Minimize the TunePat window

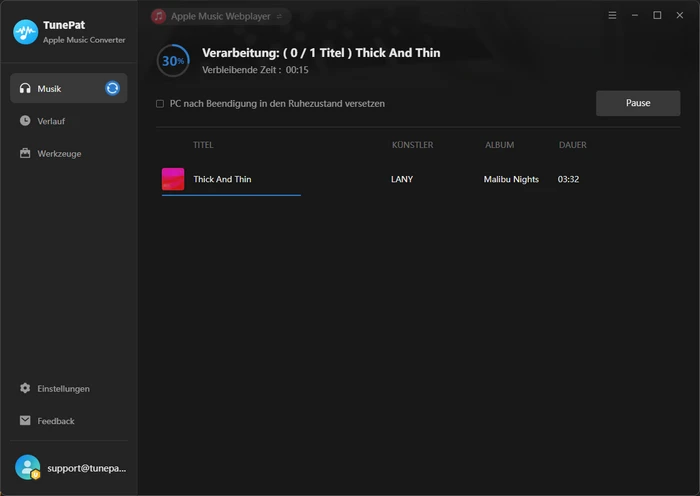click(x=635, y=15)
